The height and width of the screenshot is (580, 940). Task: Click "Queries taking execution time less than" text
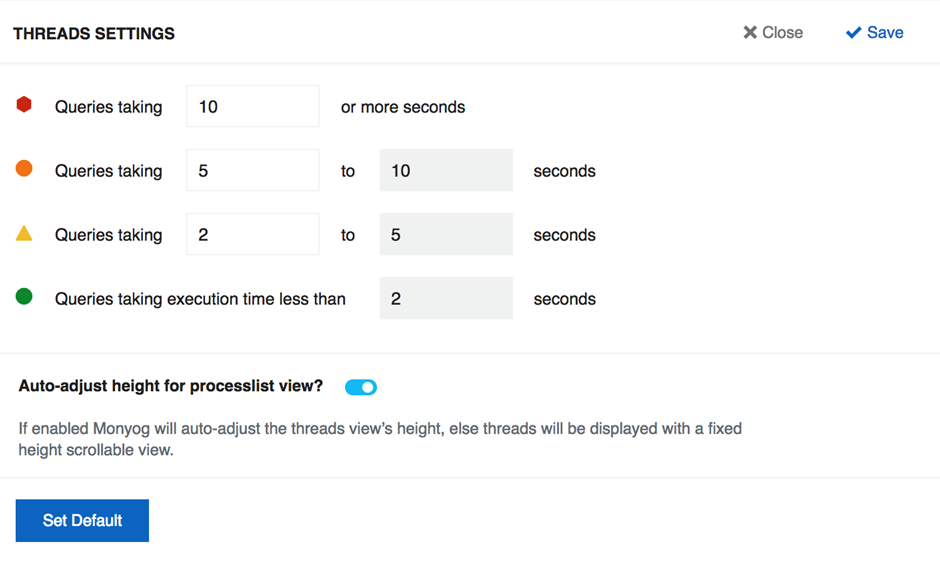200,299
